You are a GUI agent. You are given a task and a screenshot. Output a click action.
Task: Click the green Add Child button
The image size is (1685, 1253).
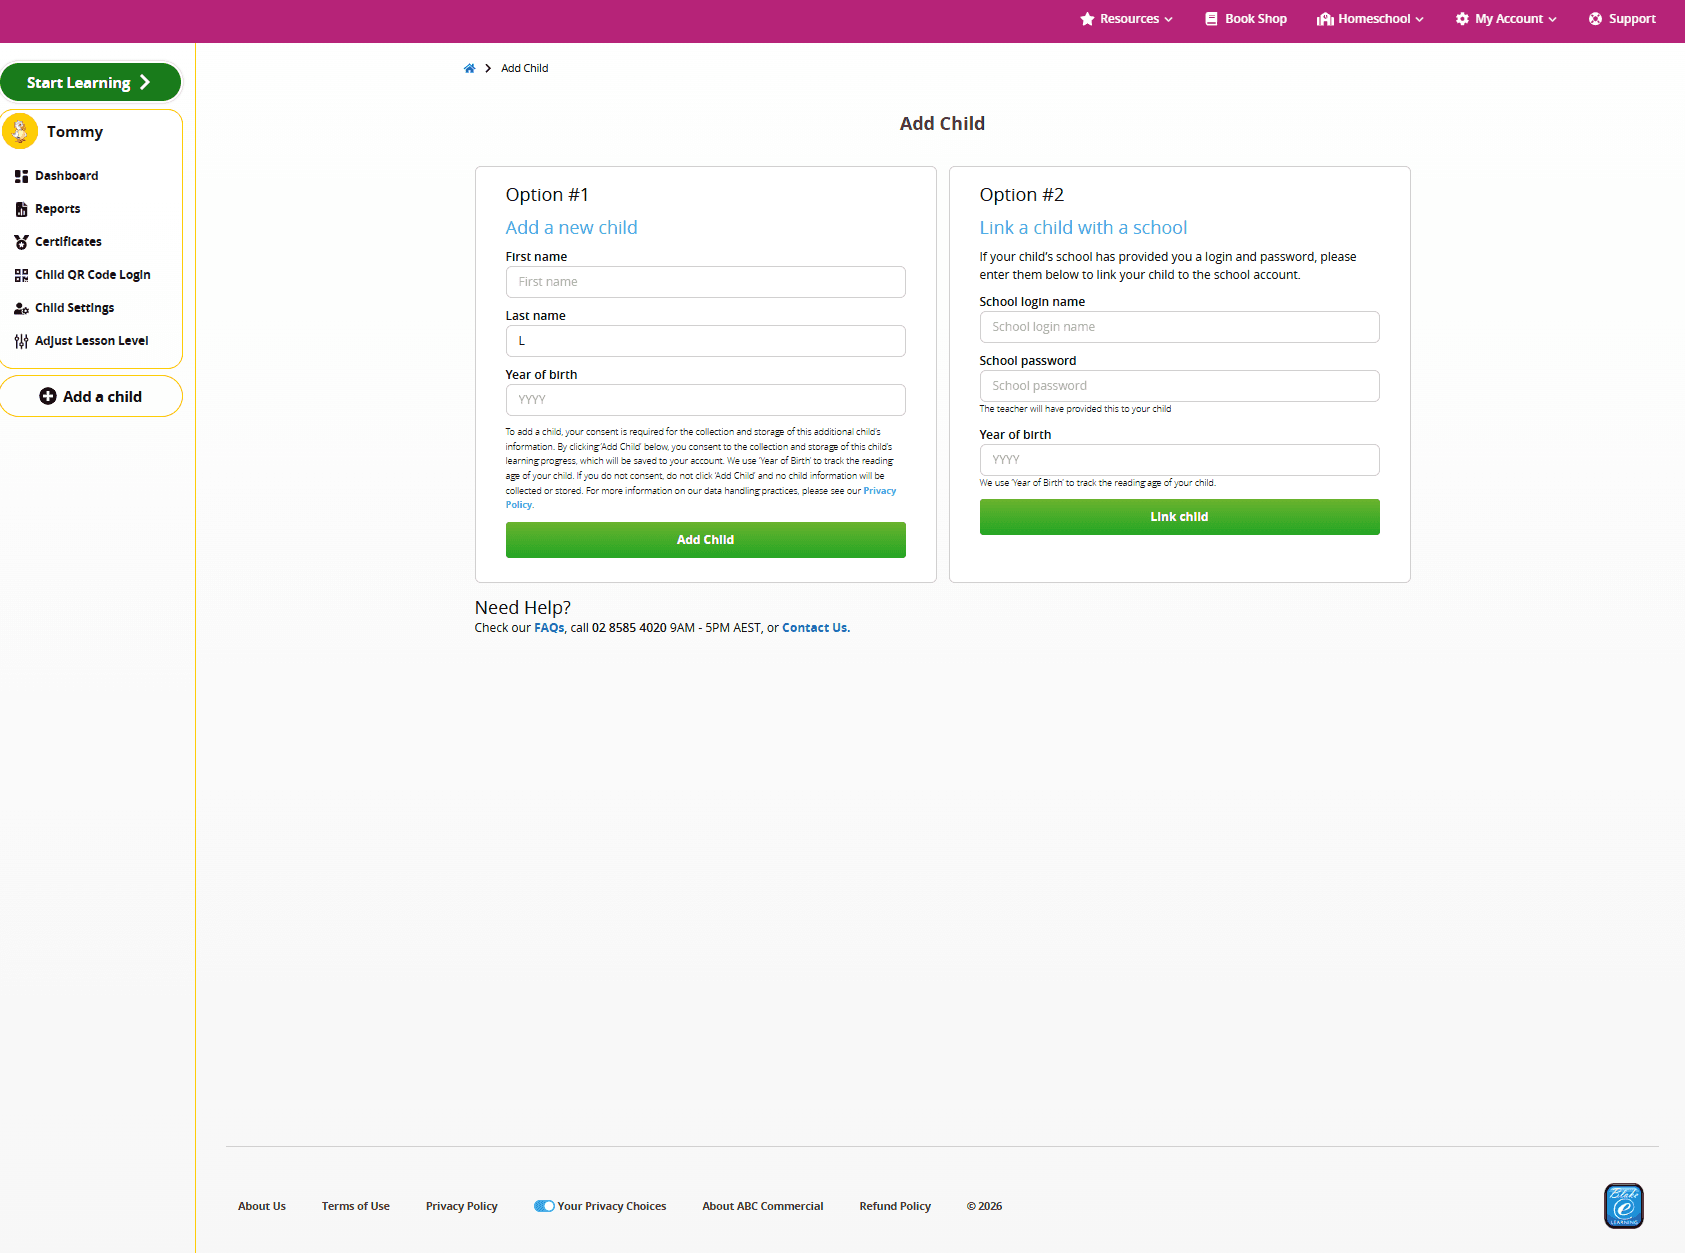click(706, 540)
